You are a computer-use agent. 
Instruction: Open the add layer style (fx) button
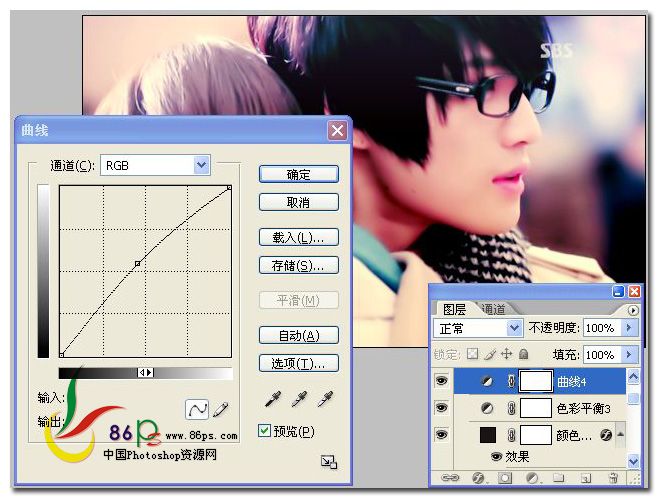click(478, 478)
